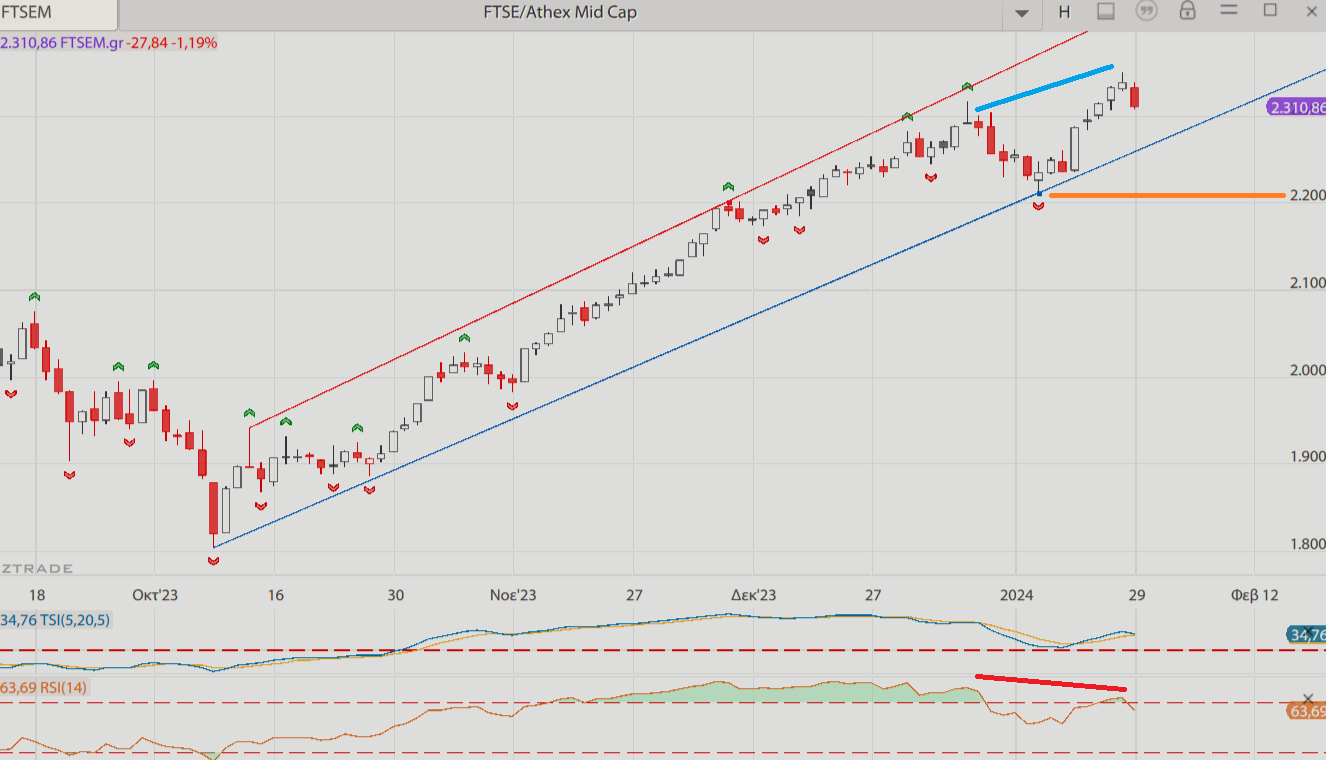Click the H timeframe button

1064,12
